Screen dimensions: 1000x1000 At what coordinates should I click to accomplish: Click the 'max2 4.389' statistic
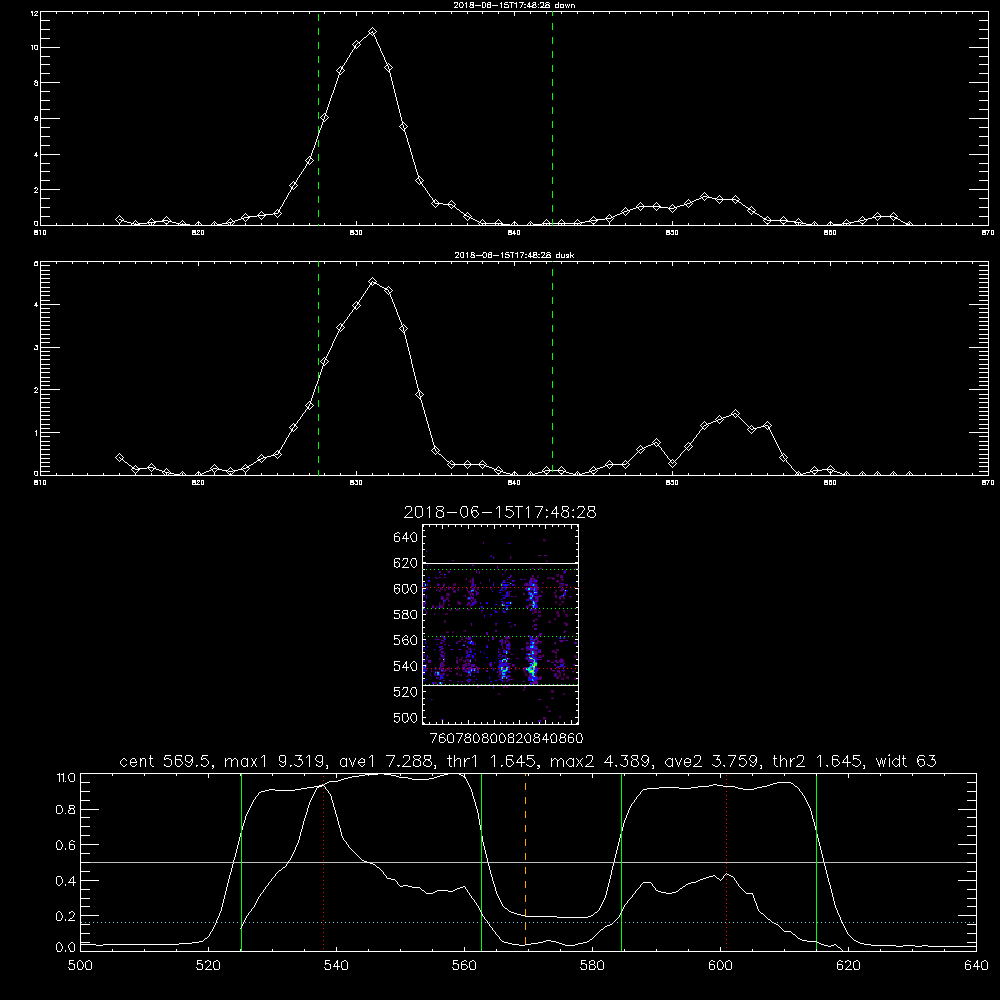(601, 761)
